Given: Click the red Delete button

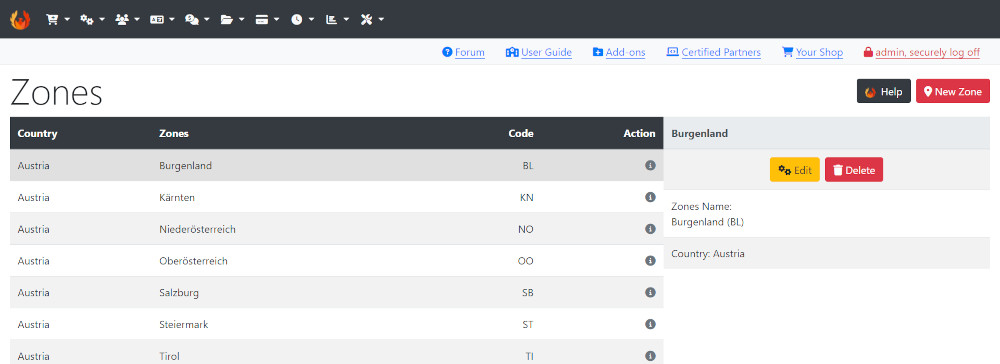Looking at the screenshot, I should 854,170.
